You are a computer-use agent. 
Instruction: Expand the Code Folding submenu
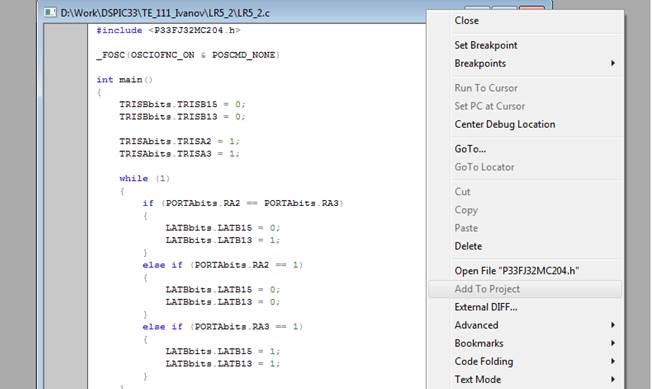526,362
